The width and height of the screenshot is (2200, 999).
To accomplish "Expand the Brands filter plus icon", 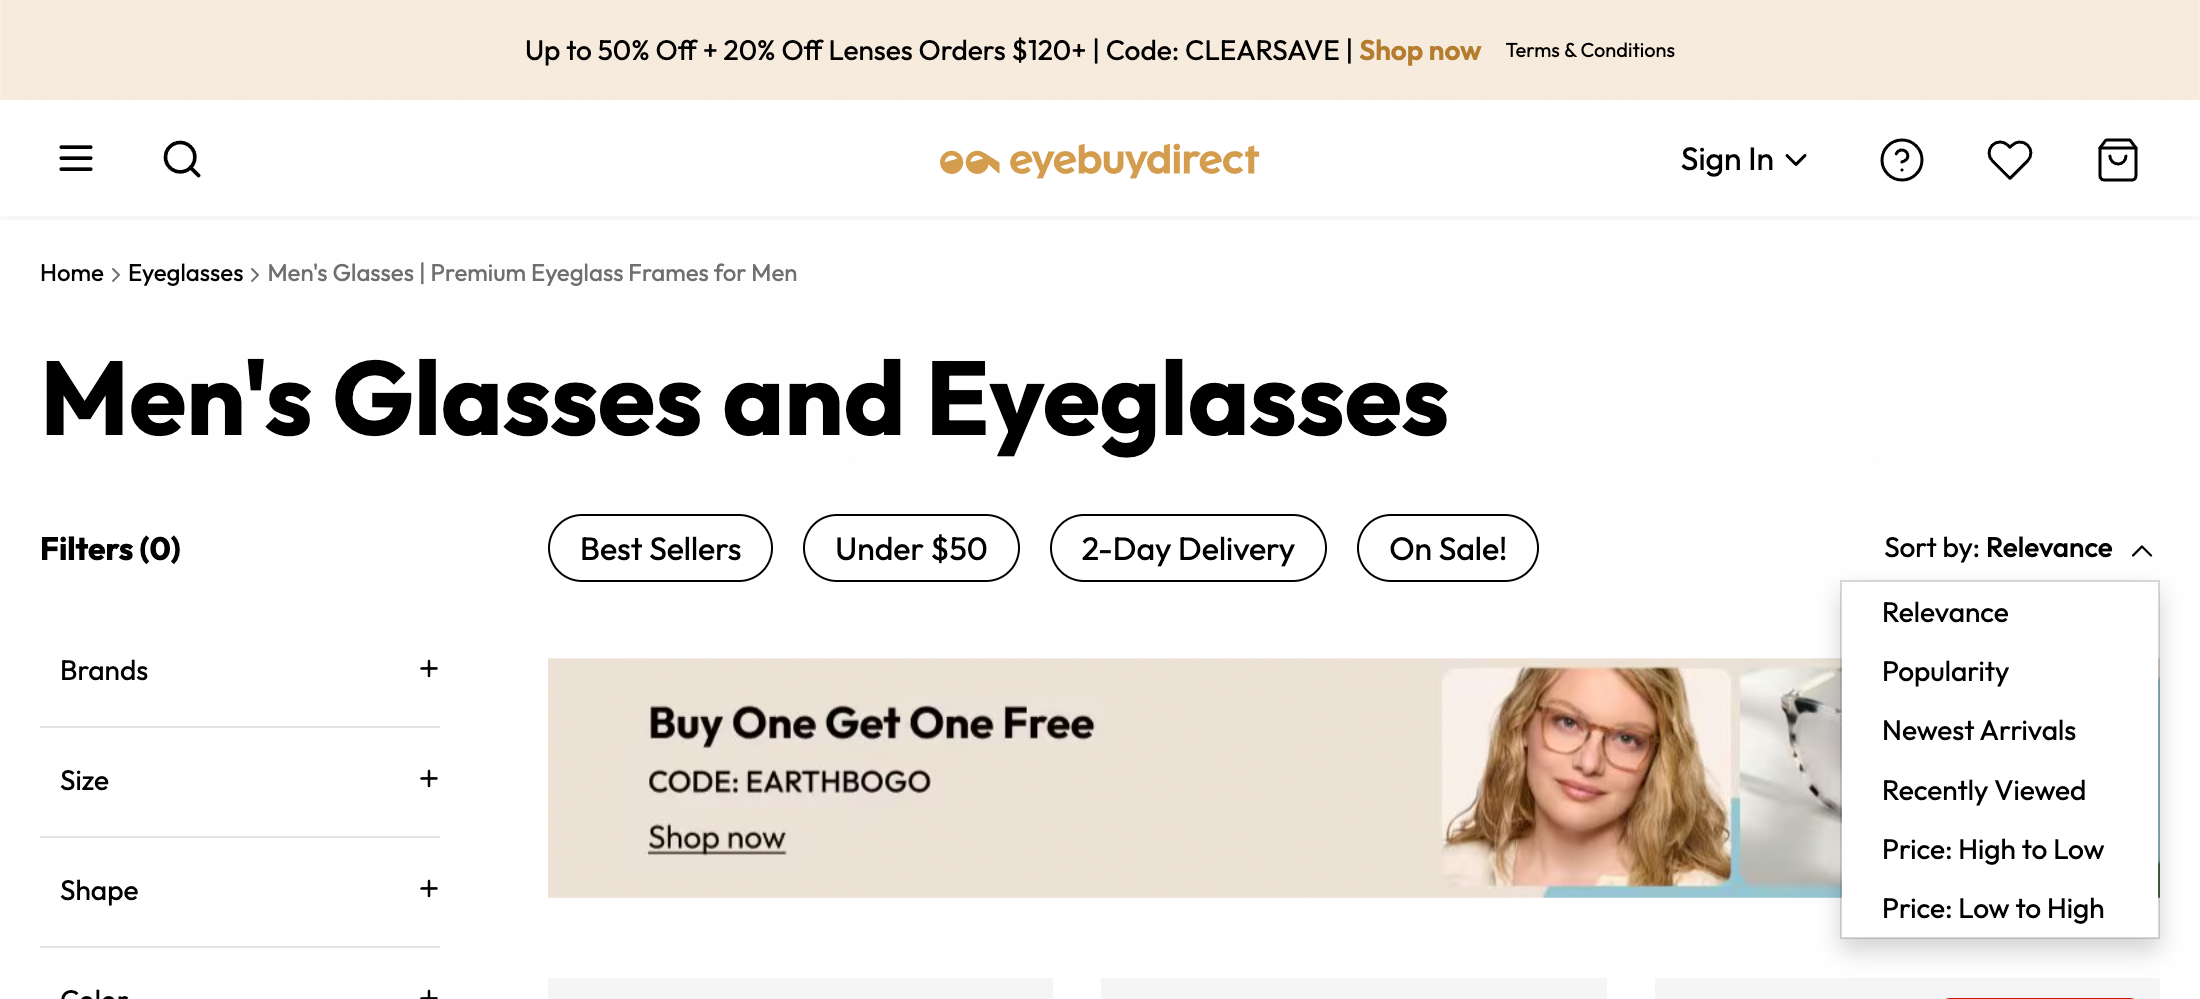I will 429,669.
